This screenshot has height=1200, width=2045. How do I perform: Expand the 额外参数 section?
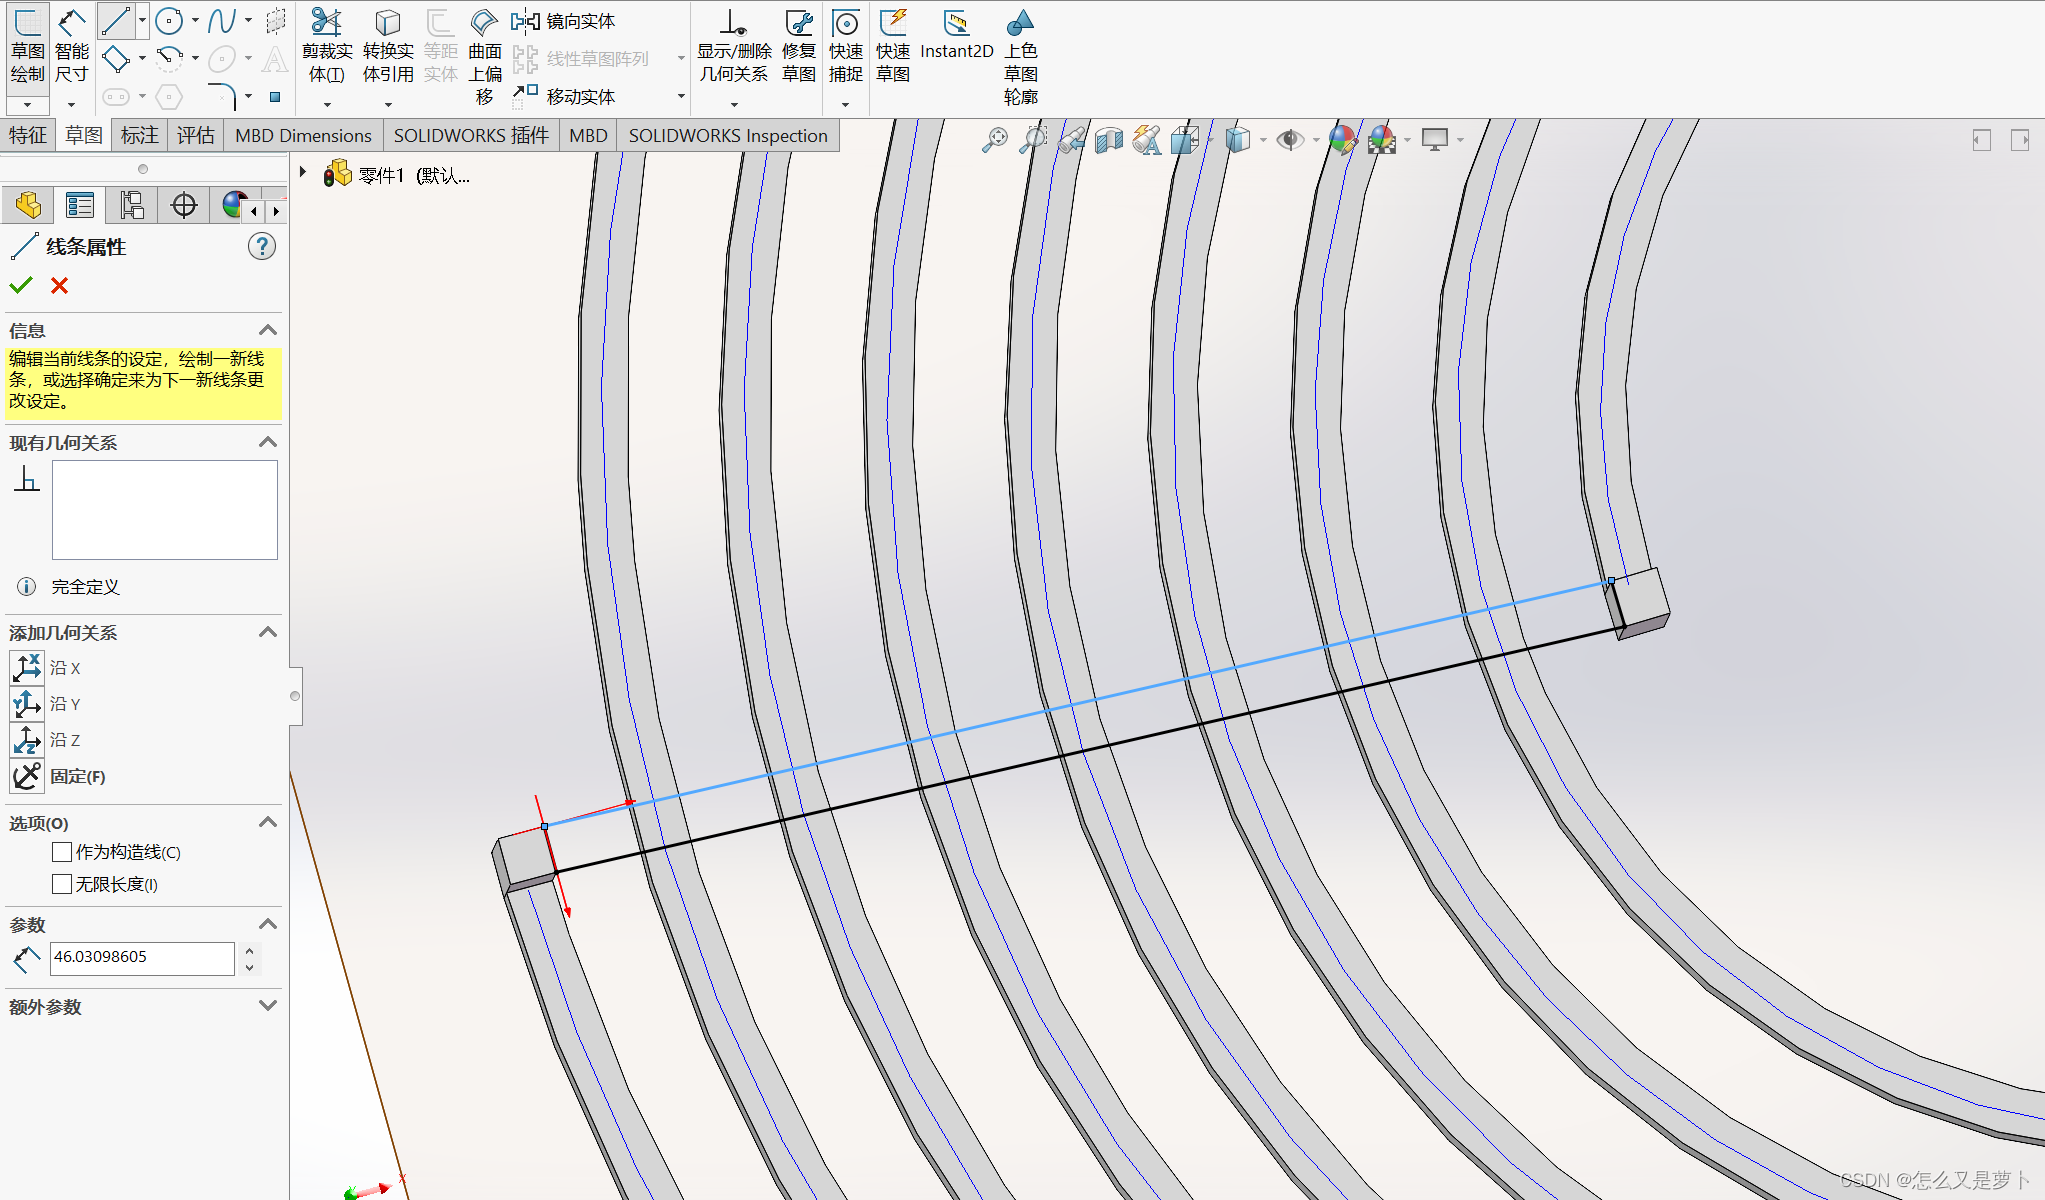267,1006
